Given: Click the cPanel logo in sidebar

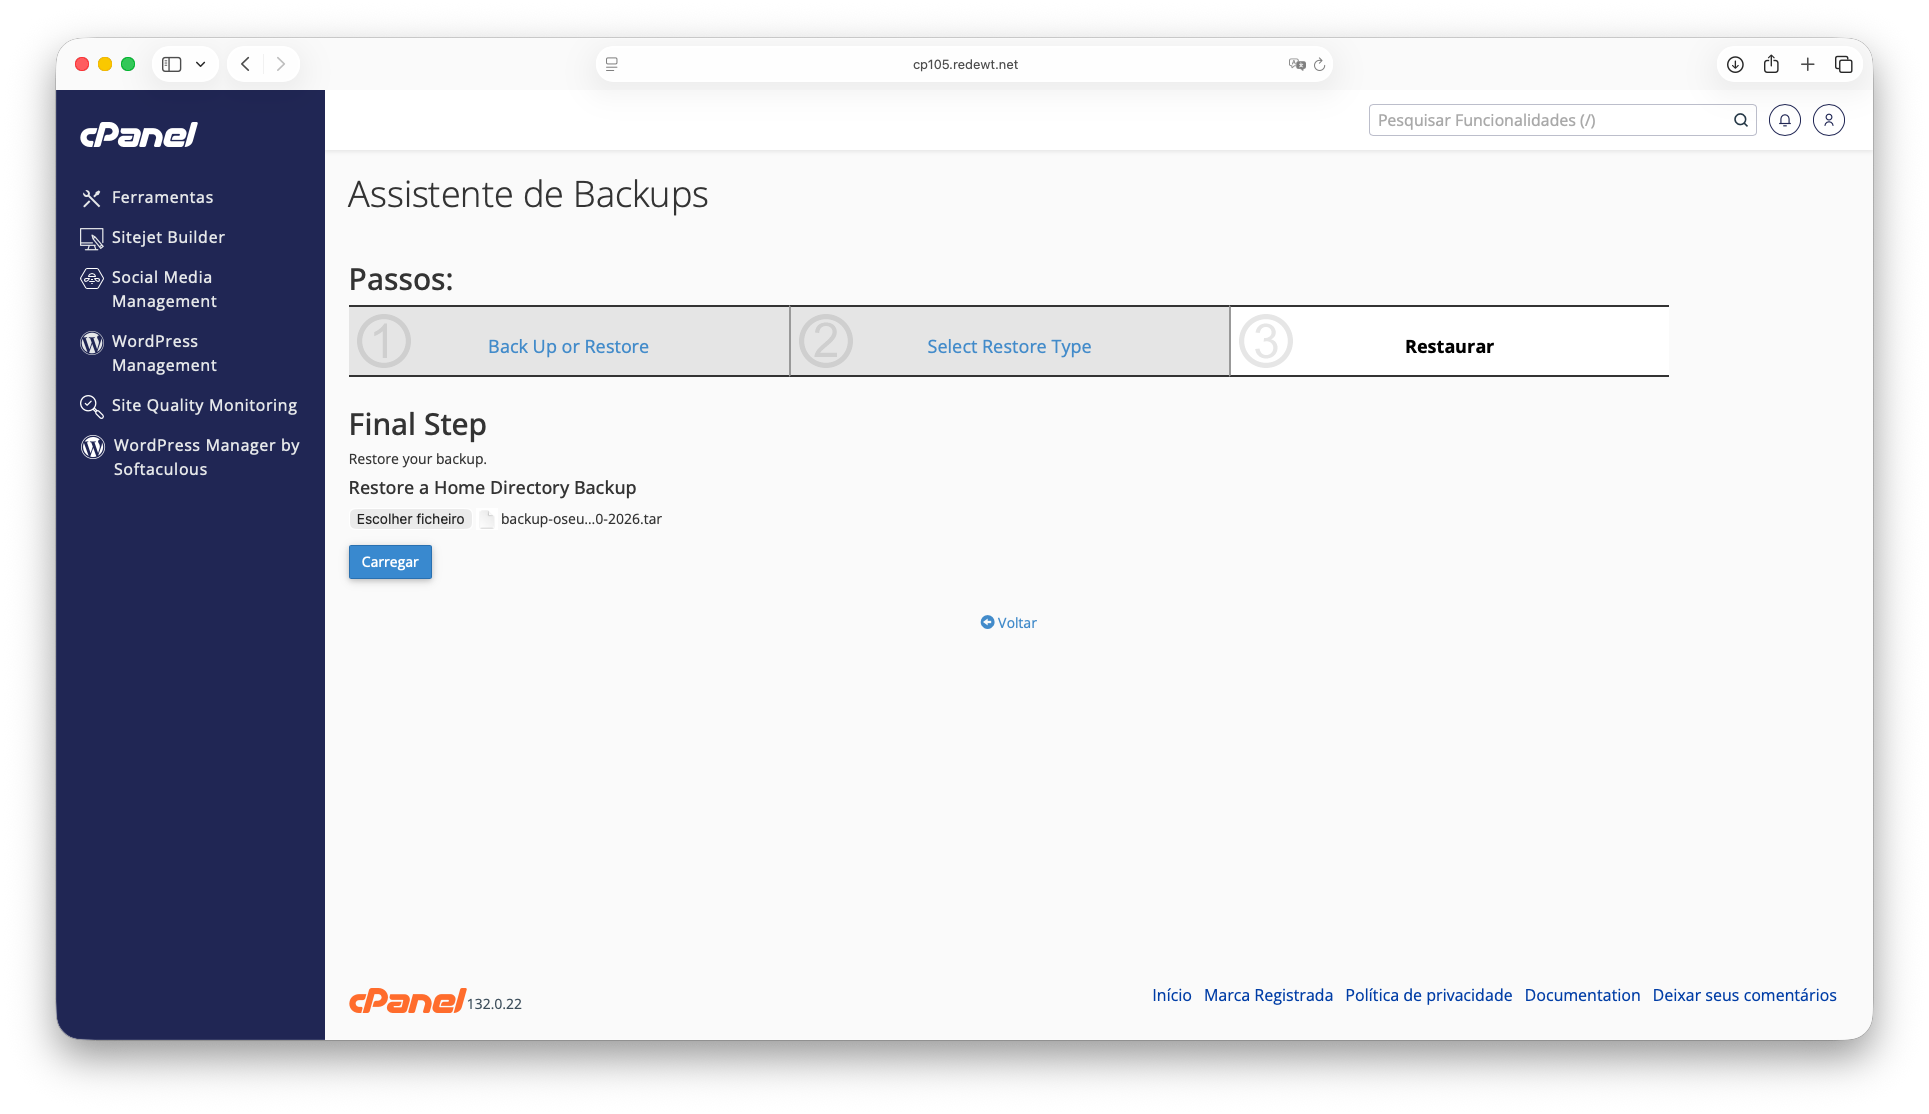Looking at the screenshot, I should pyautogui.click(x=139, y=135).
